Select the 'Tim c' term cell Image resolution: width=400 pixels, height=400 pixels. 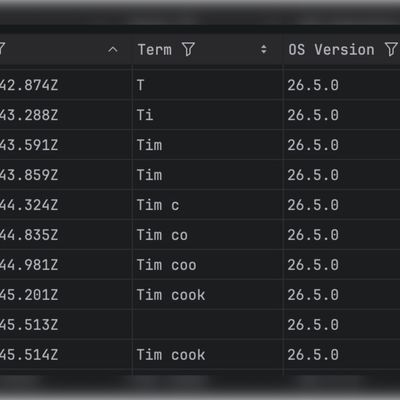pyautogui.click(x=208, y=205)
